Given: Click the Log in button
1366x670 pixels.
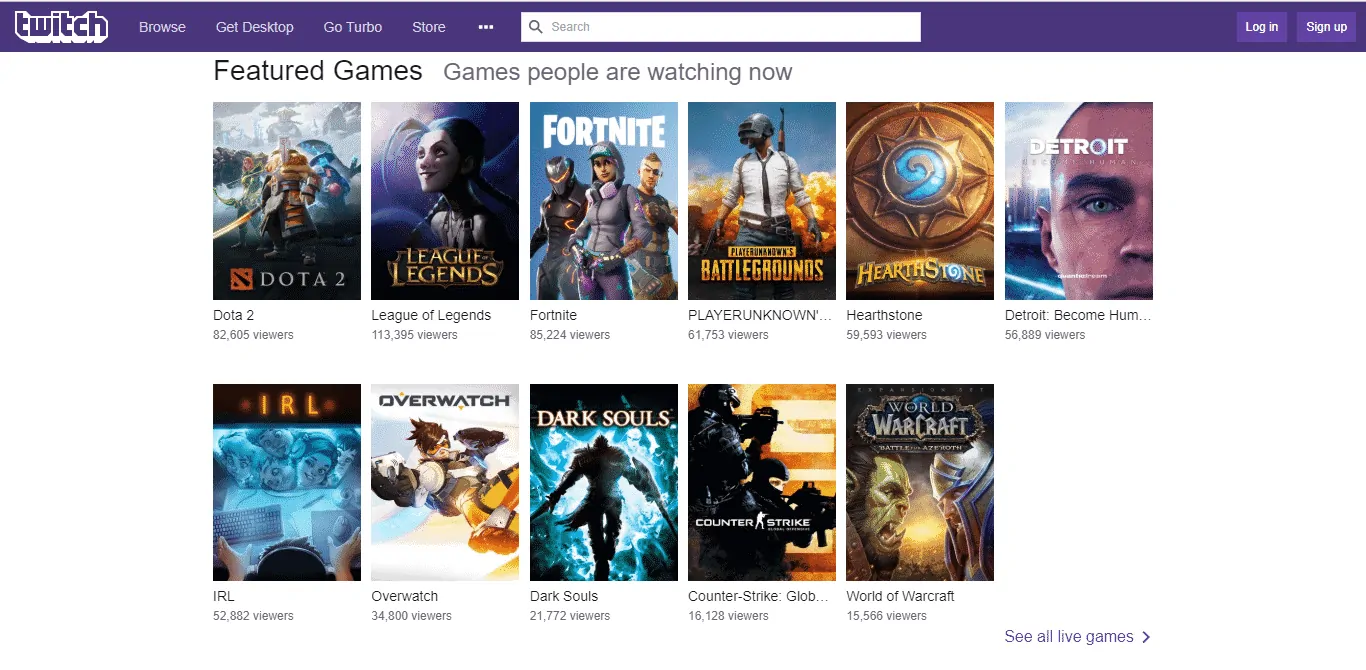Looking at the screenshot, I should click(x=1261, y=27).
